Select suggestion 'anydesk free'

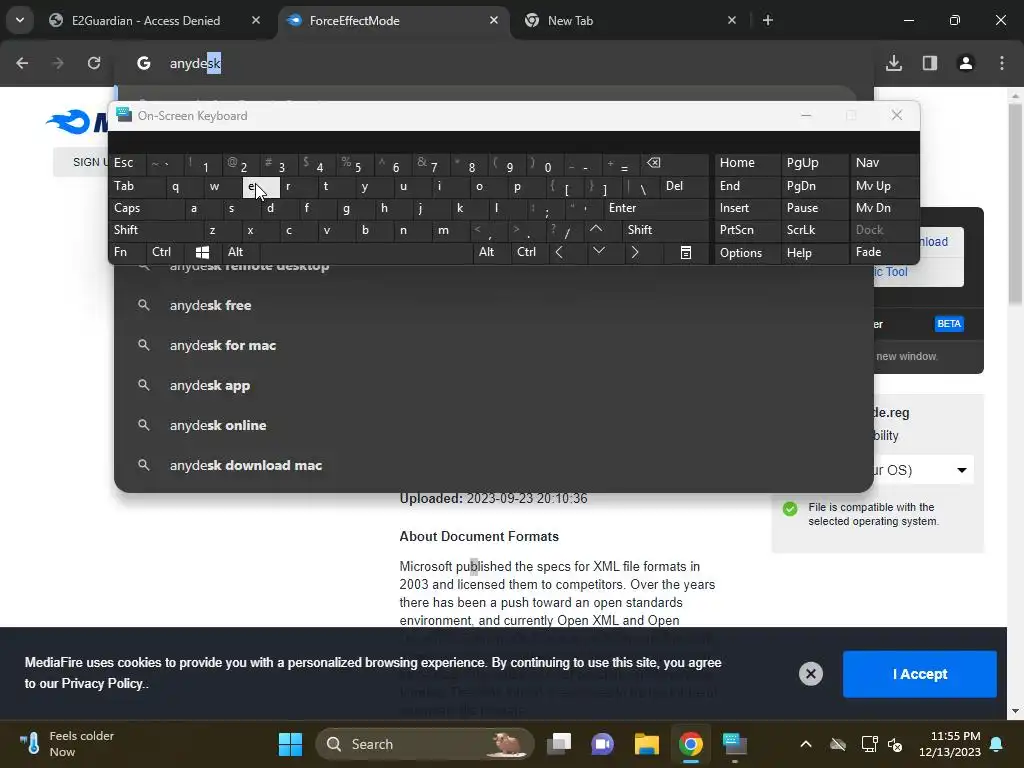click(493, 305)
